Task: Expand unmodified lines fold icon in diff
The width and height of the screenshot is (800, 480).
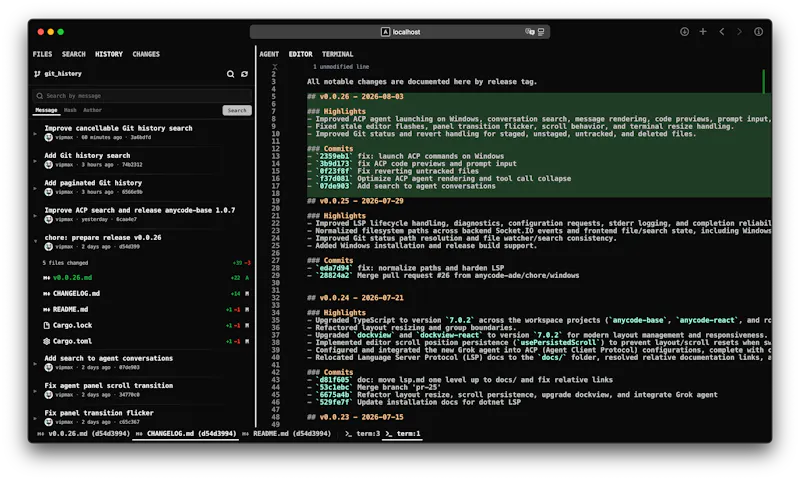Action: pos(274,67)
